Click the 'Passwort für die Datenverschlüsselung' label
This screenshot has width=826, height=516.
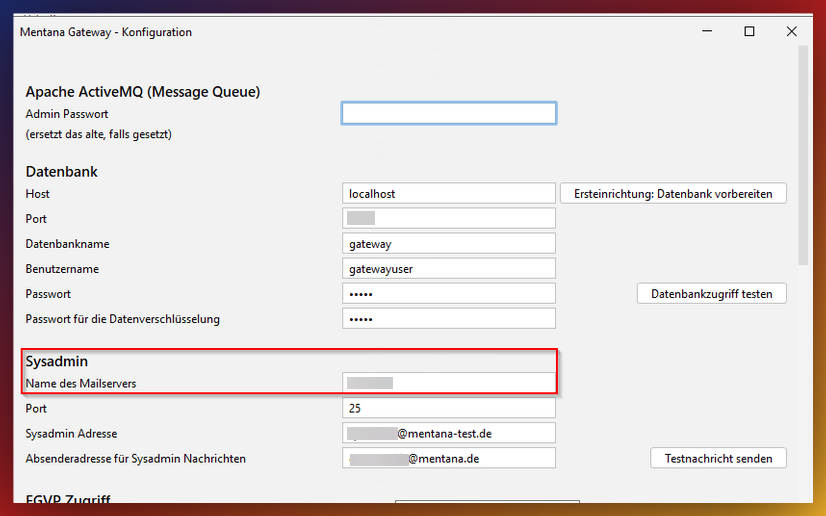123,319
